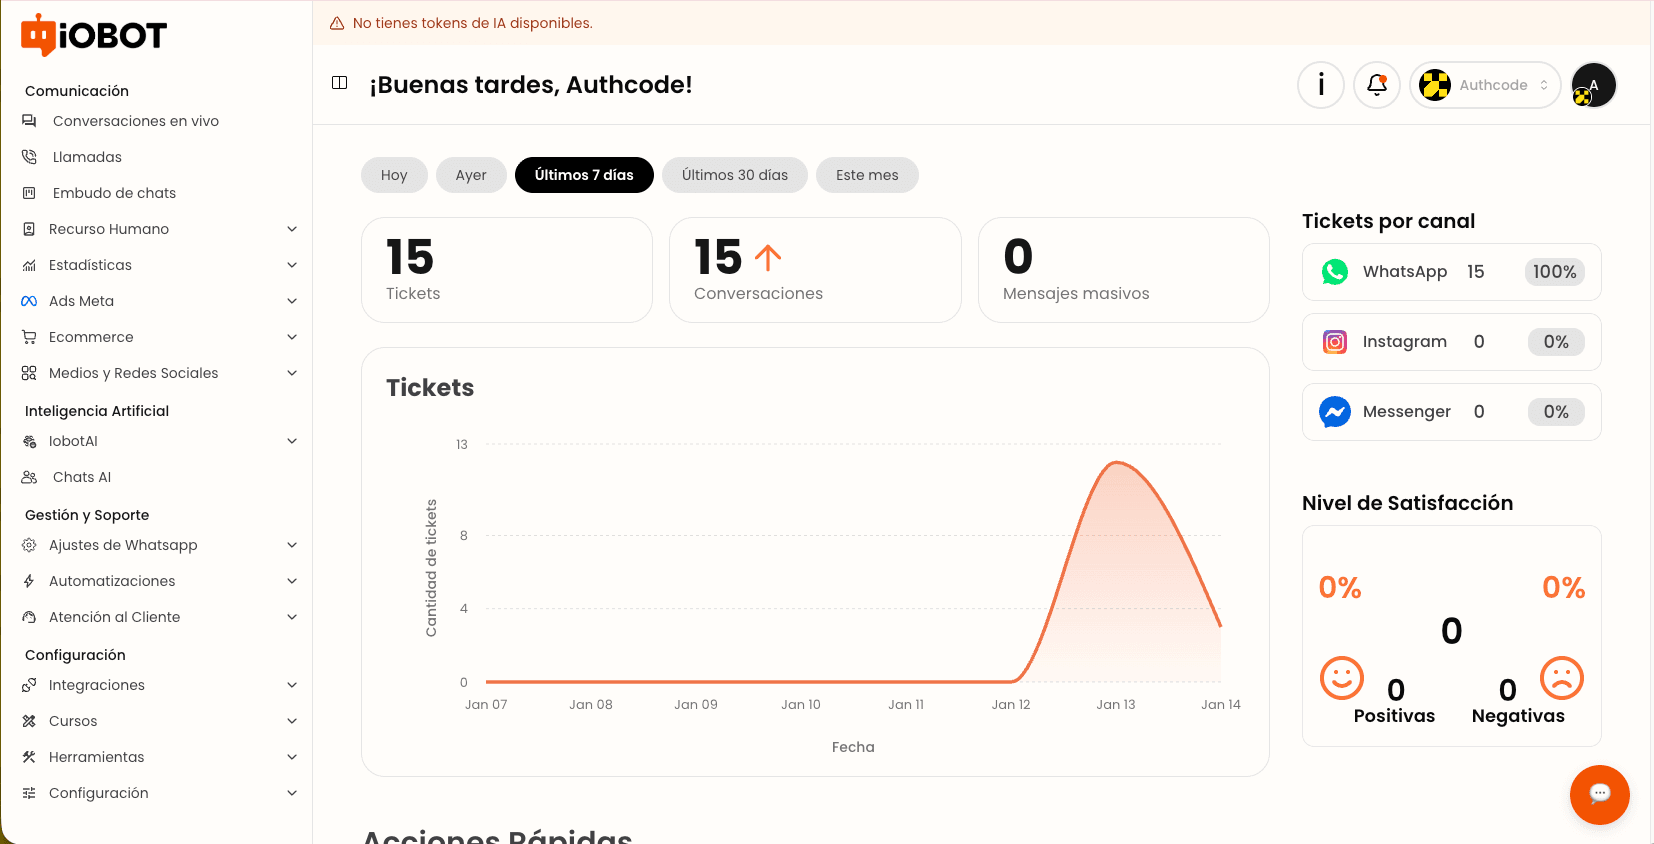Expand Recurso Humano section

pos(160,229)
